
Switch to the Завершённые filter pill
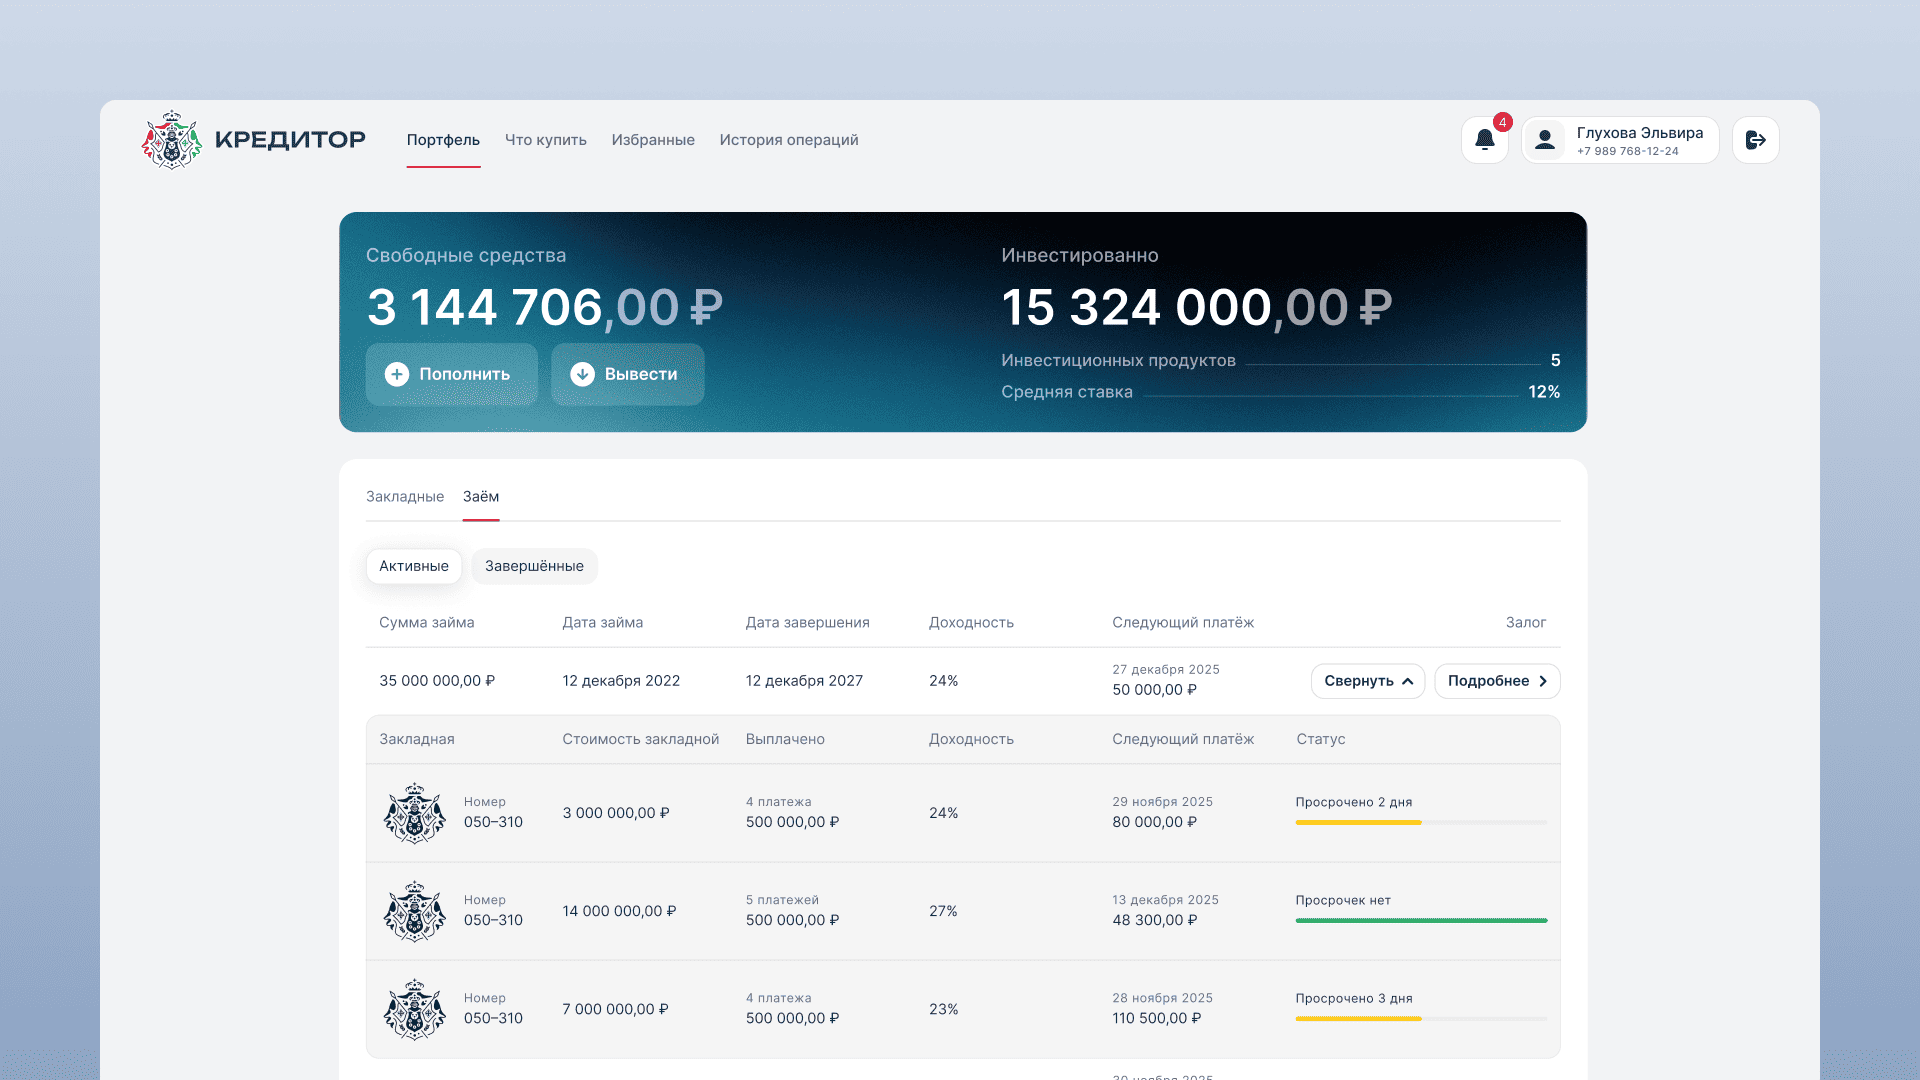coord(534,566)
